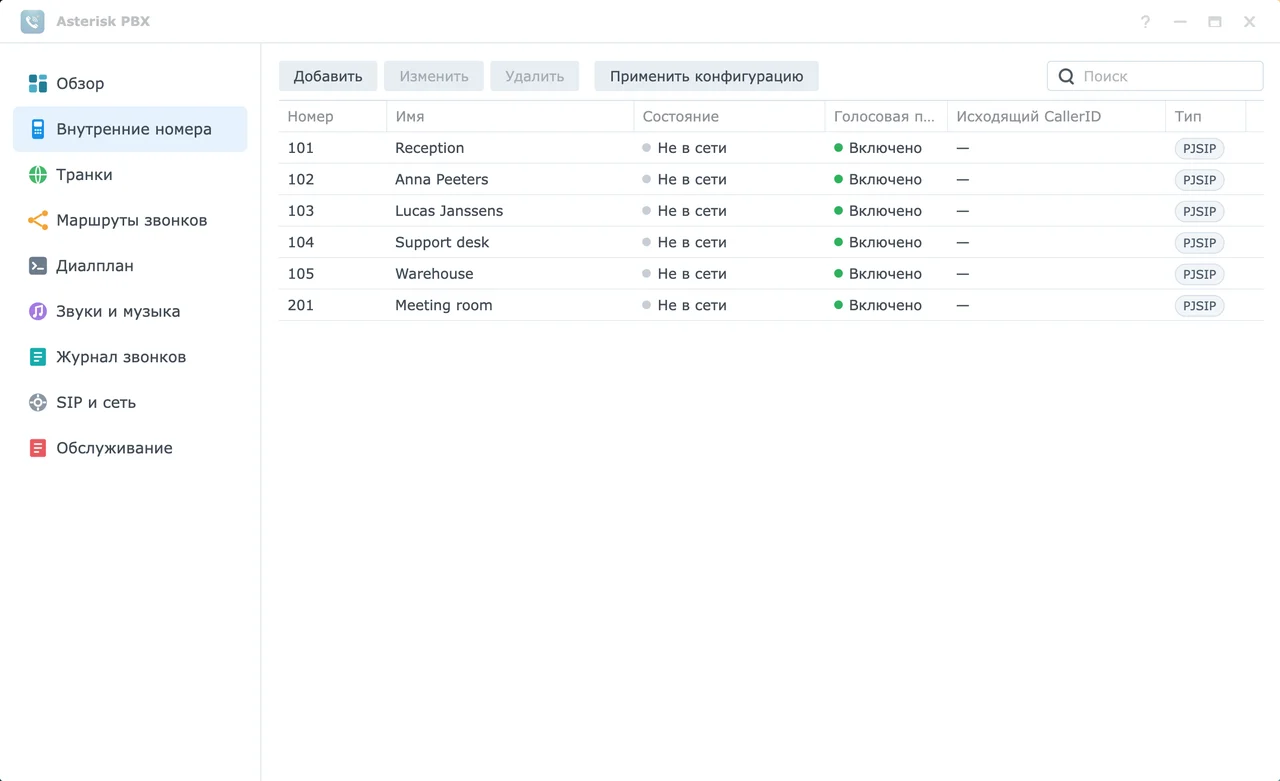Click the name Meeting room
Screen dimensions: 1280x781
coord(444,306)
